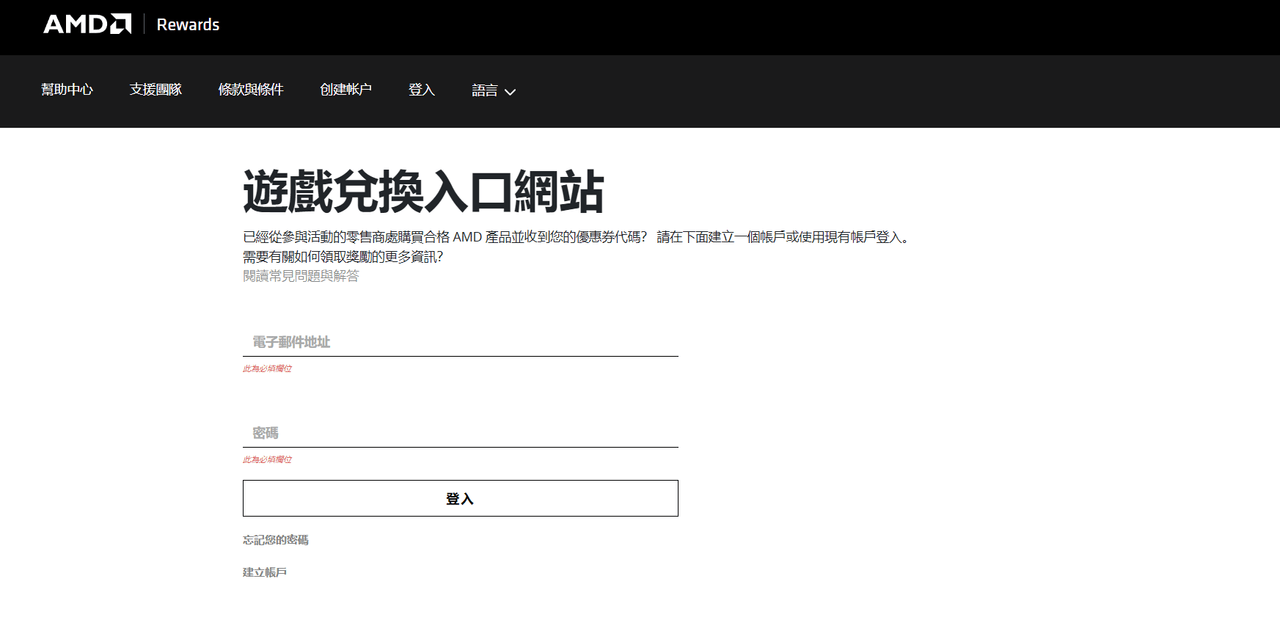1280x618 pixels.
Task: Click the required-field error under password field
Action: 267,460
